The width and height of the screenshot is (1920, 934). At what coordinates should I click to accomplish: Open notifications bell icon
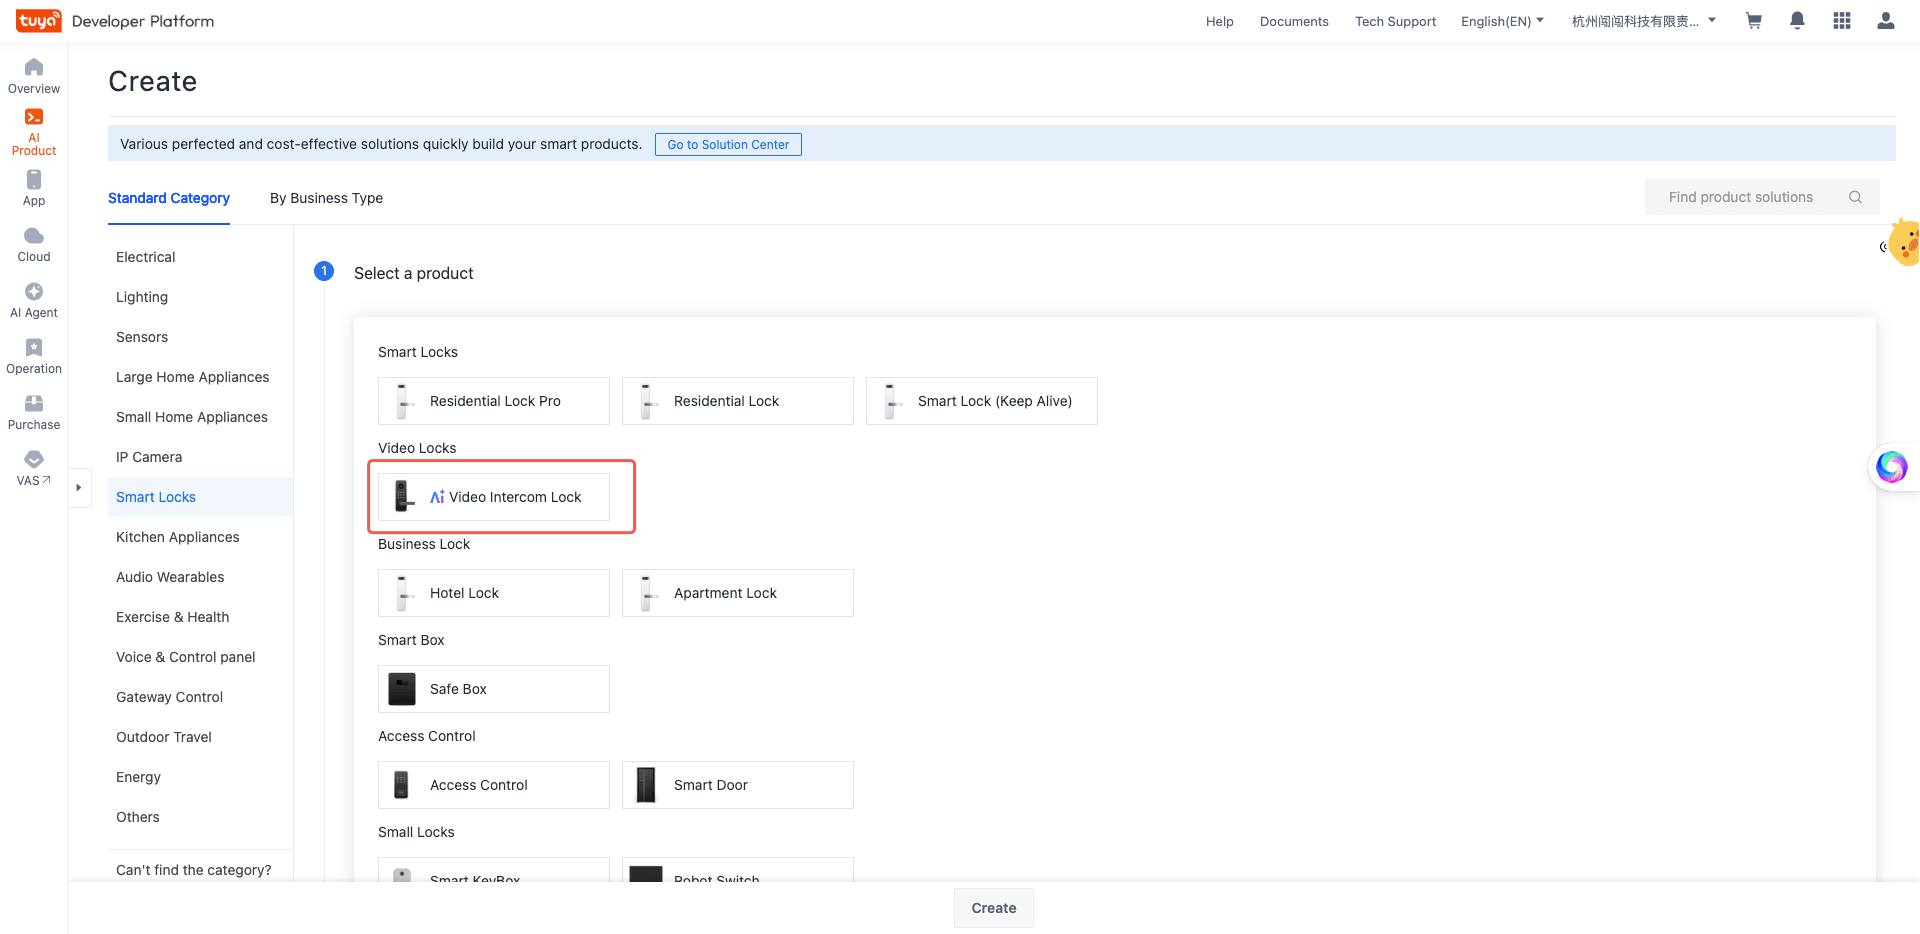pyautogui.click(x=1797, y=21)
